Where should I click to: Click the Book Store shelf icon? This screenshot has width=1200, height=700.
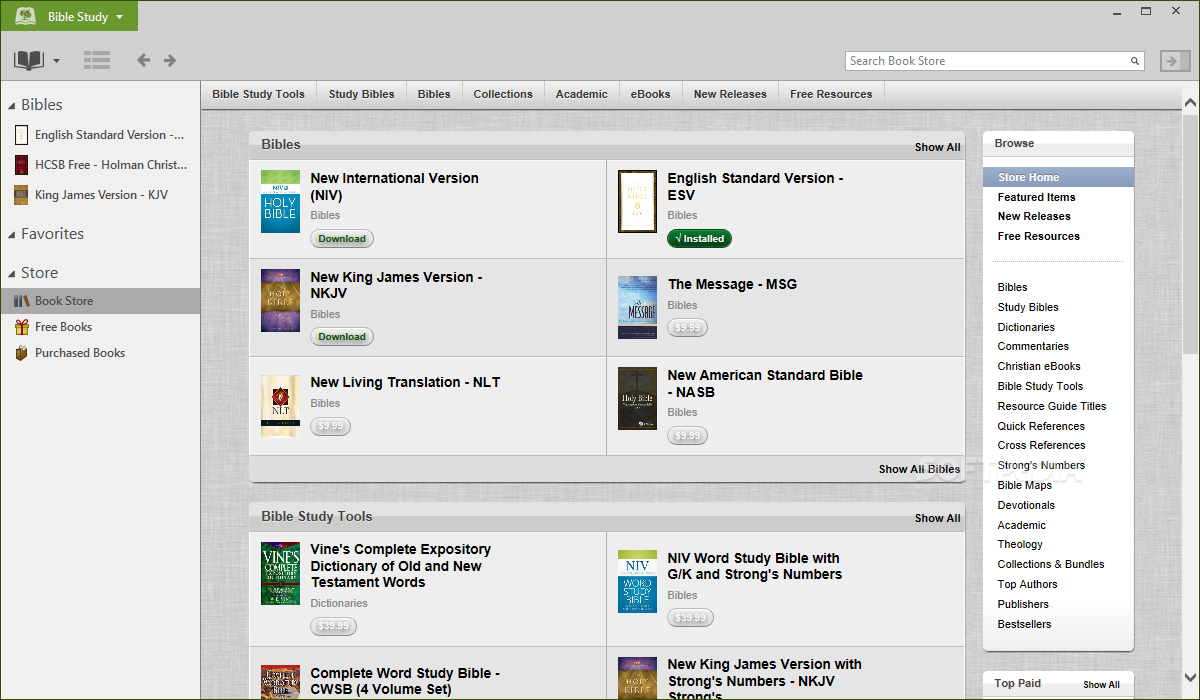pos(21,301)
